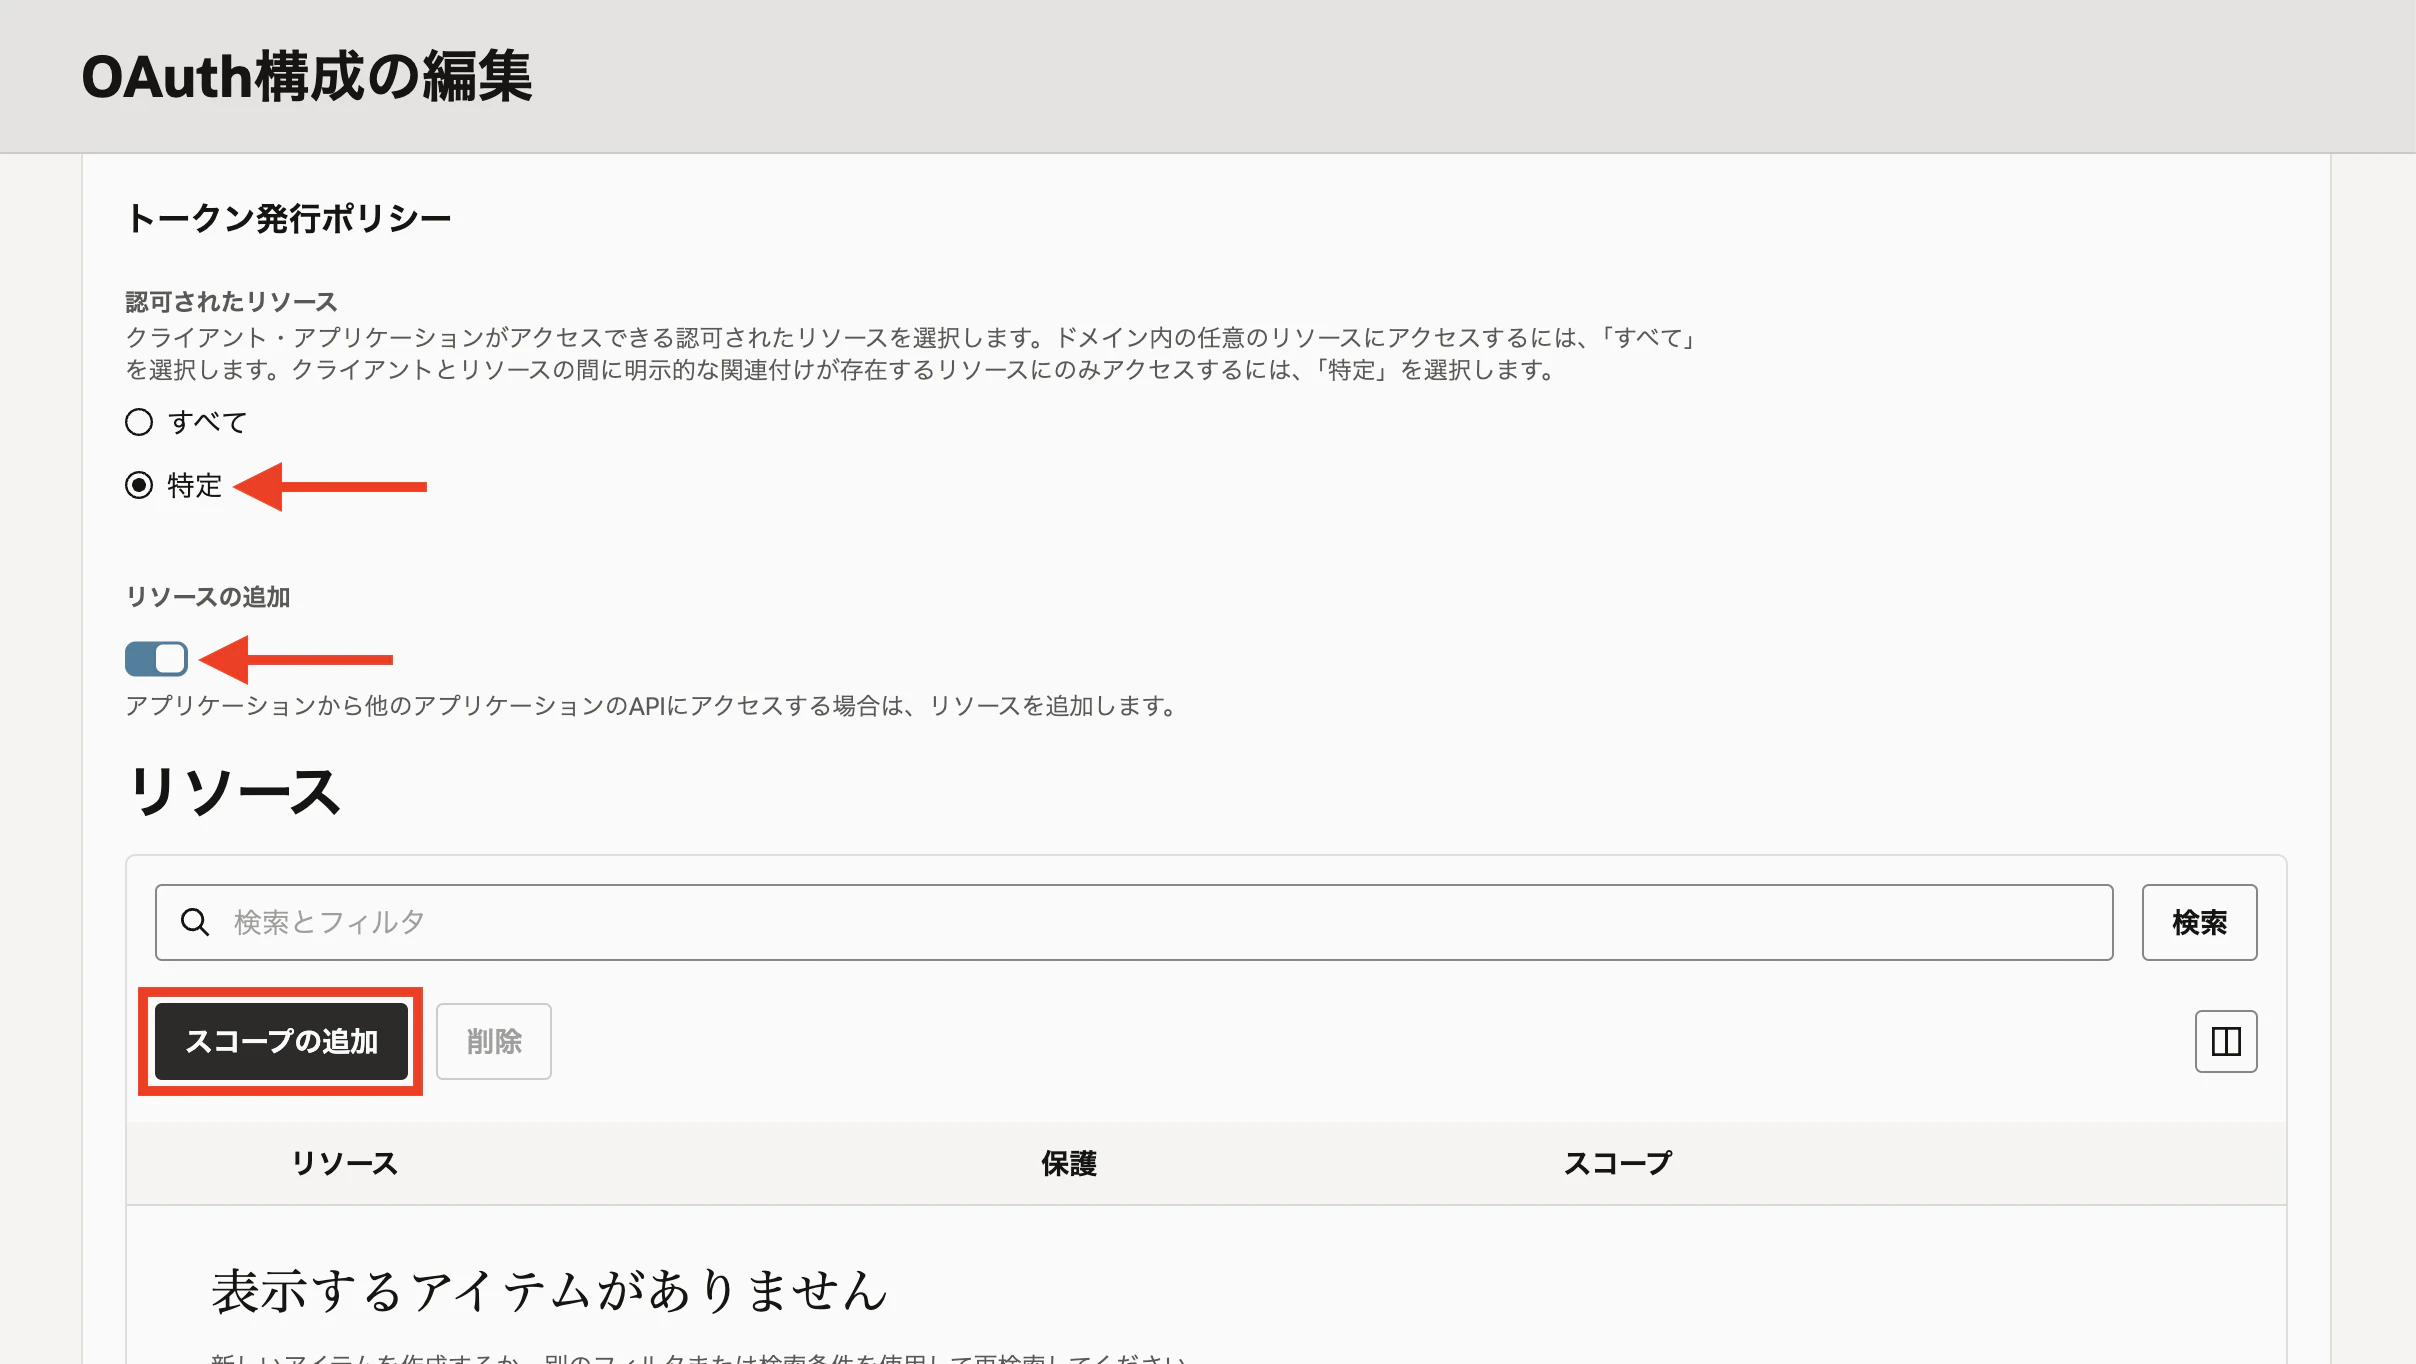Click the トークン発行ポリシー heading
Image resolution: width=2416 pixels, height=1364 pixels.
click(288, 218)
